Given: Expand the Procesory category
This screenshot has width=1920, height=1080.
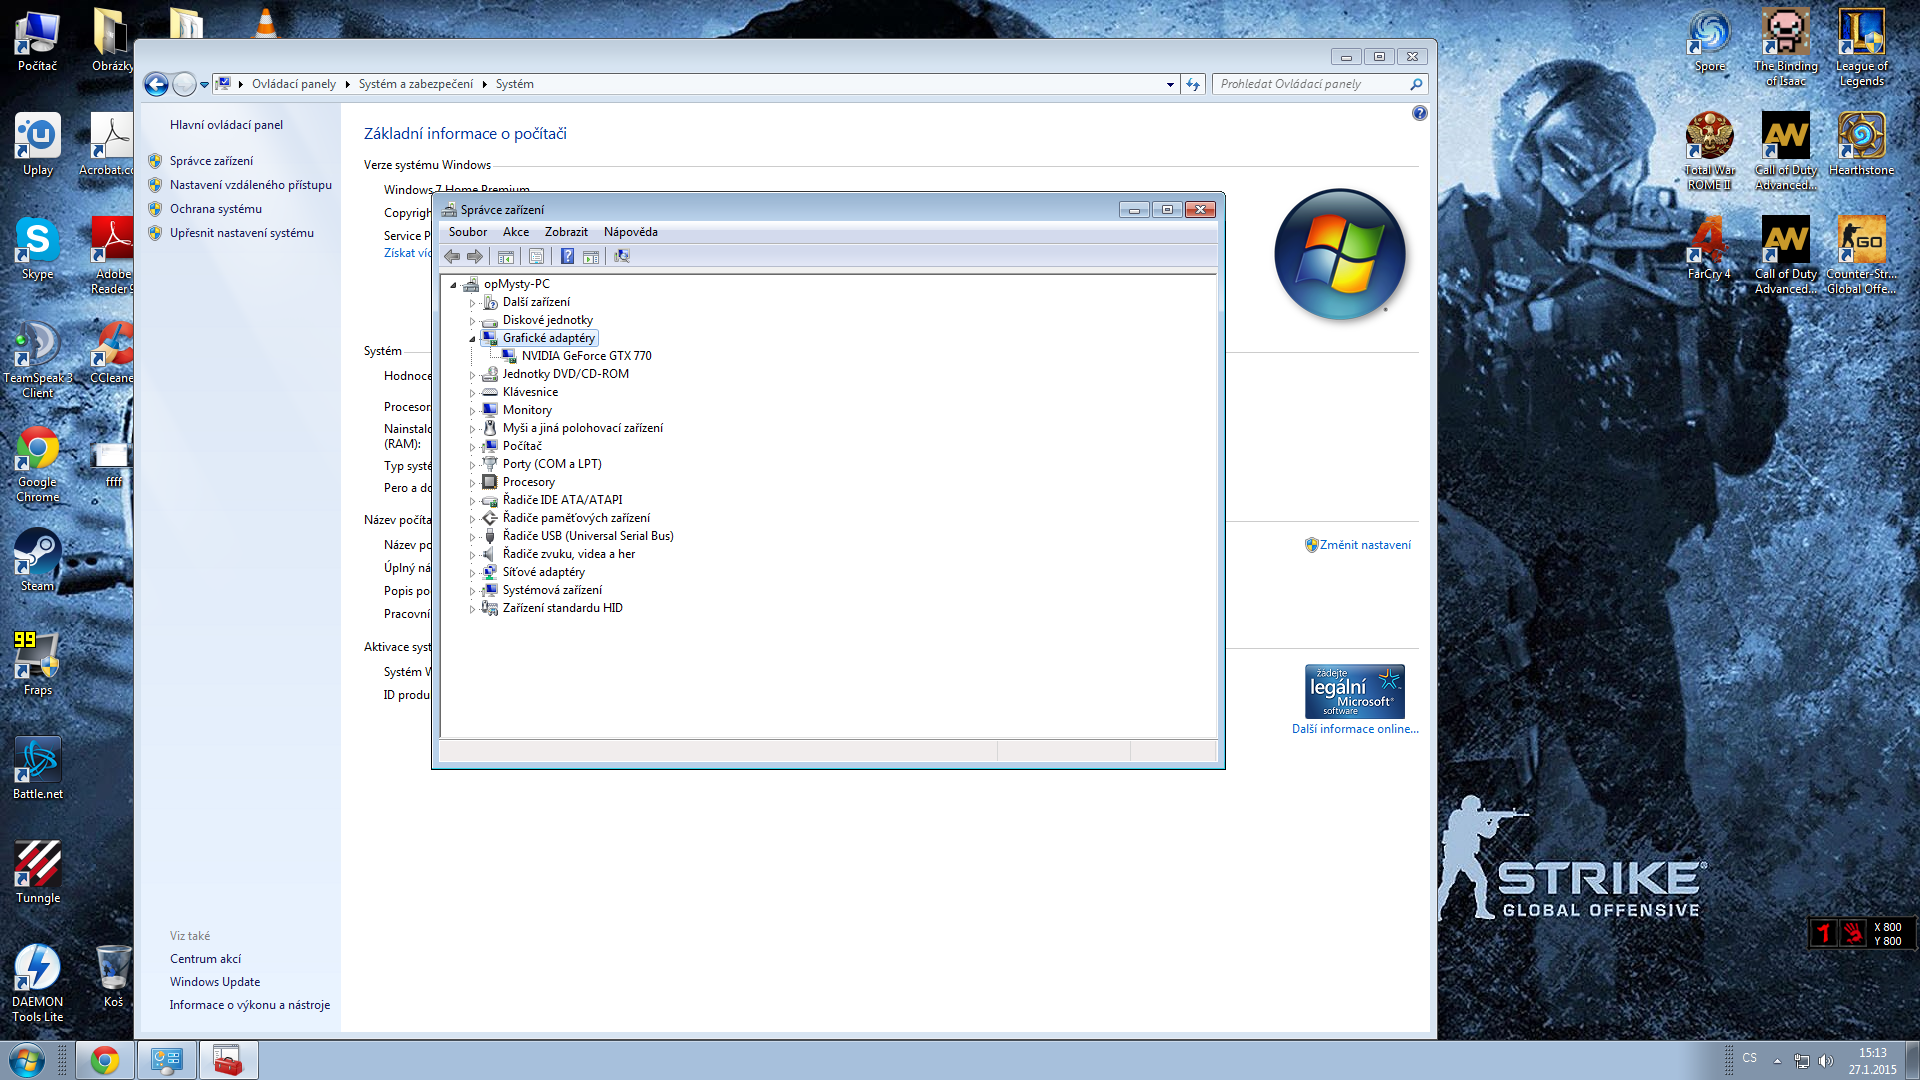Looking at the screenshot, I should pyautogui.click(x=472, y=483).
